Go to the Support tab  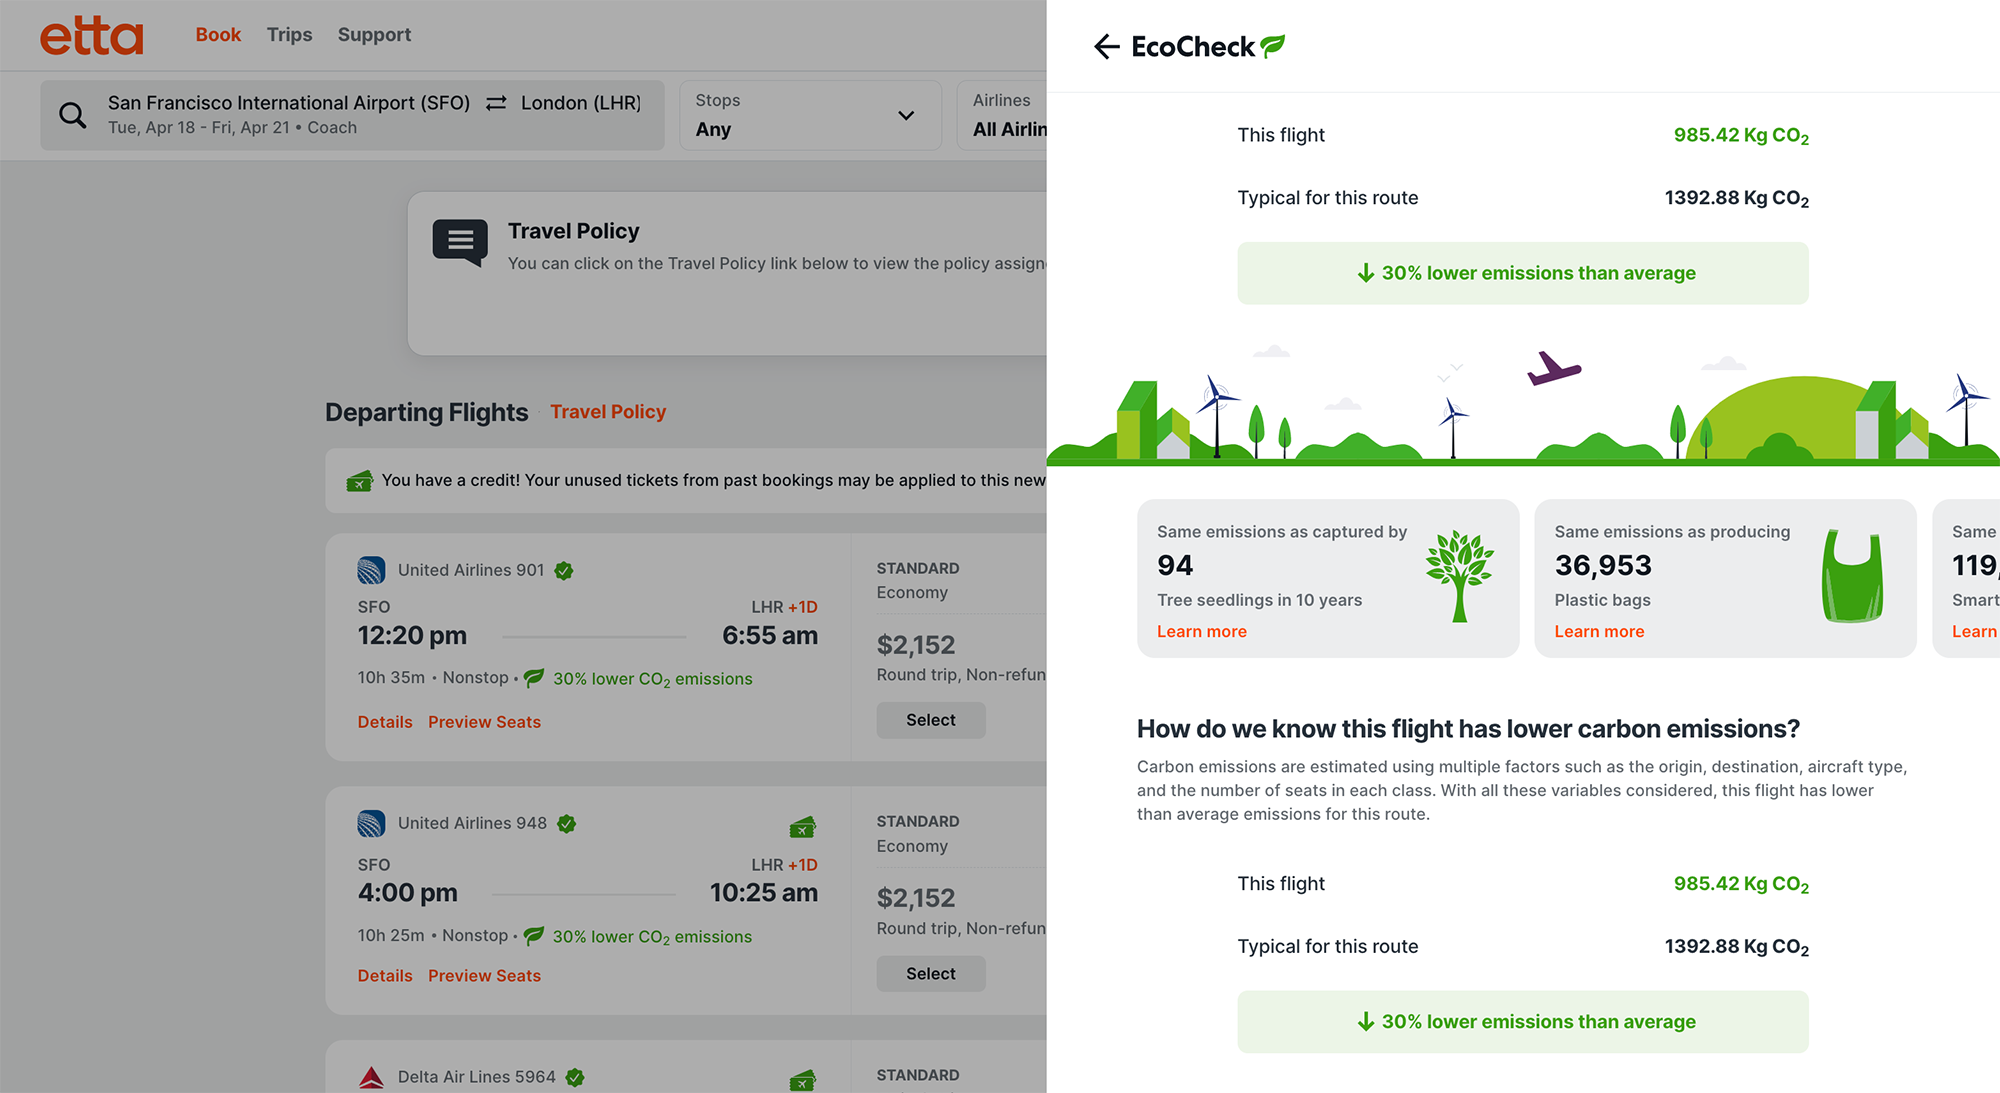[x=374, y=35]
